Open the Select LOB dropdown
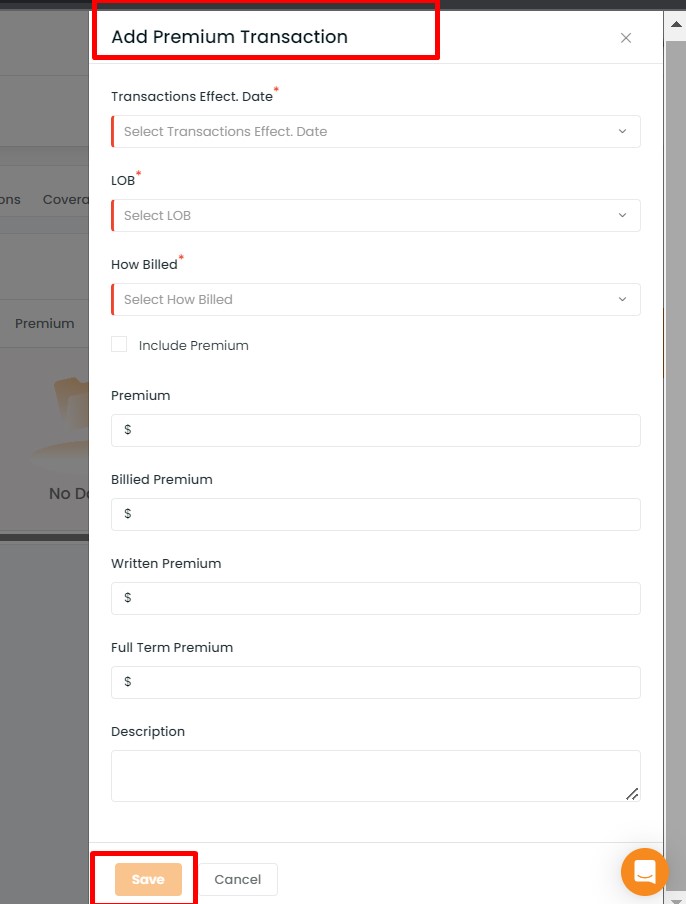The width and height of the screenshot is (686, 904). pos(375,216)
